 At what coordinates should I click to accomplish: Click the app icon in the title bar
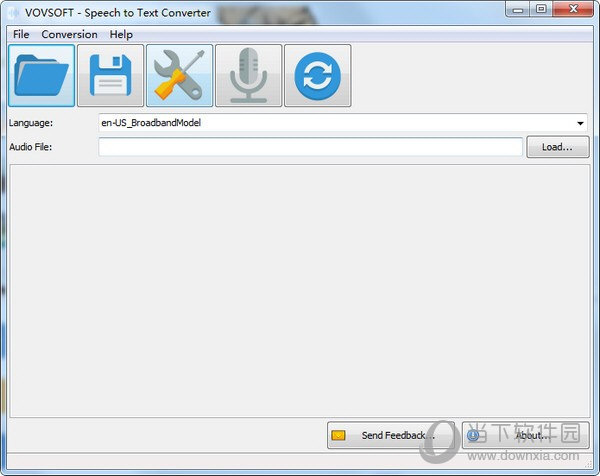click(x=14, y=13)
